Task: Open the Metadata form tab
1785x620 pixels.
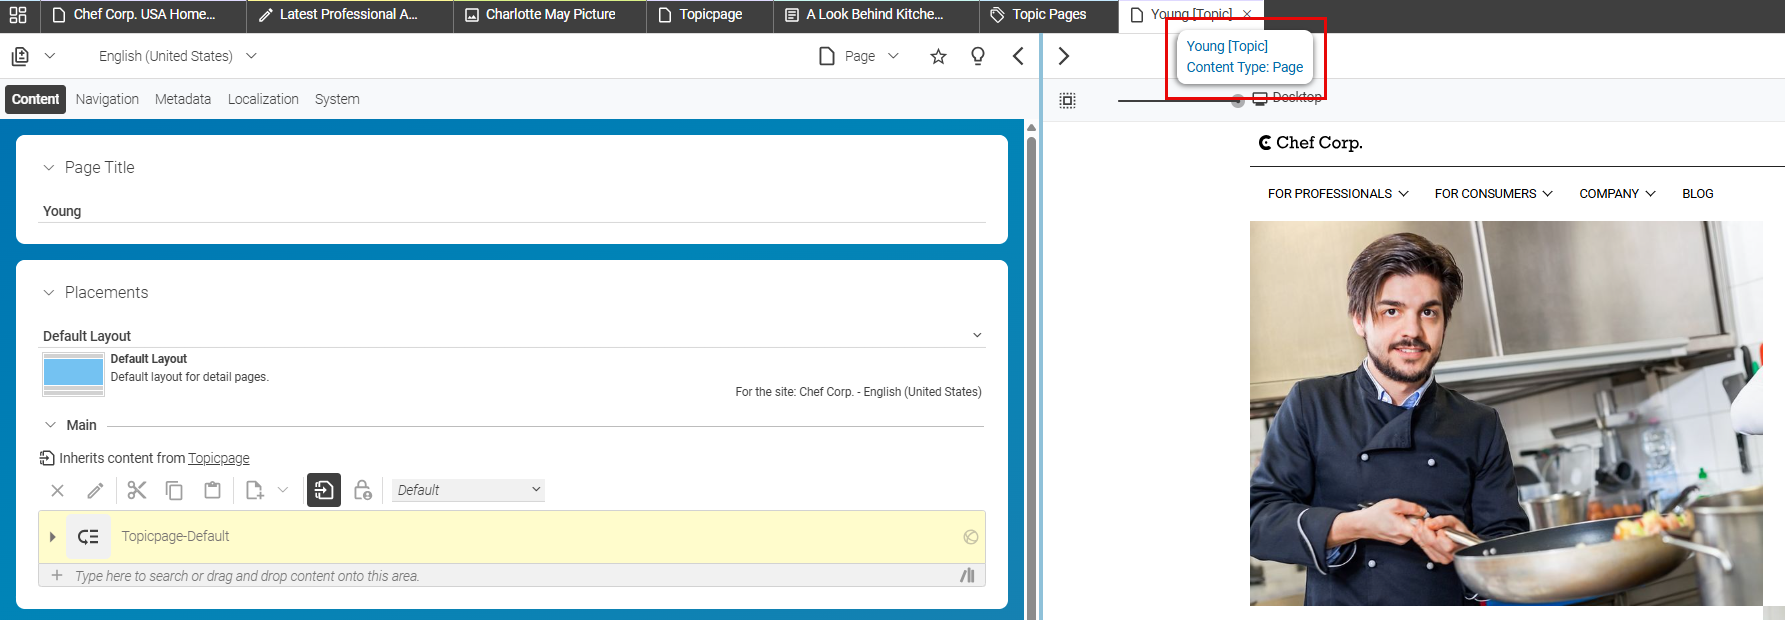Action: 183,99
